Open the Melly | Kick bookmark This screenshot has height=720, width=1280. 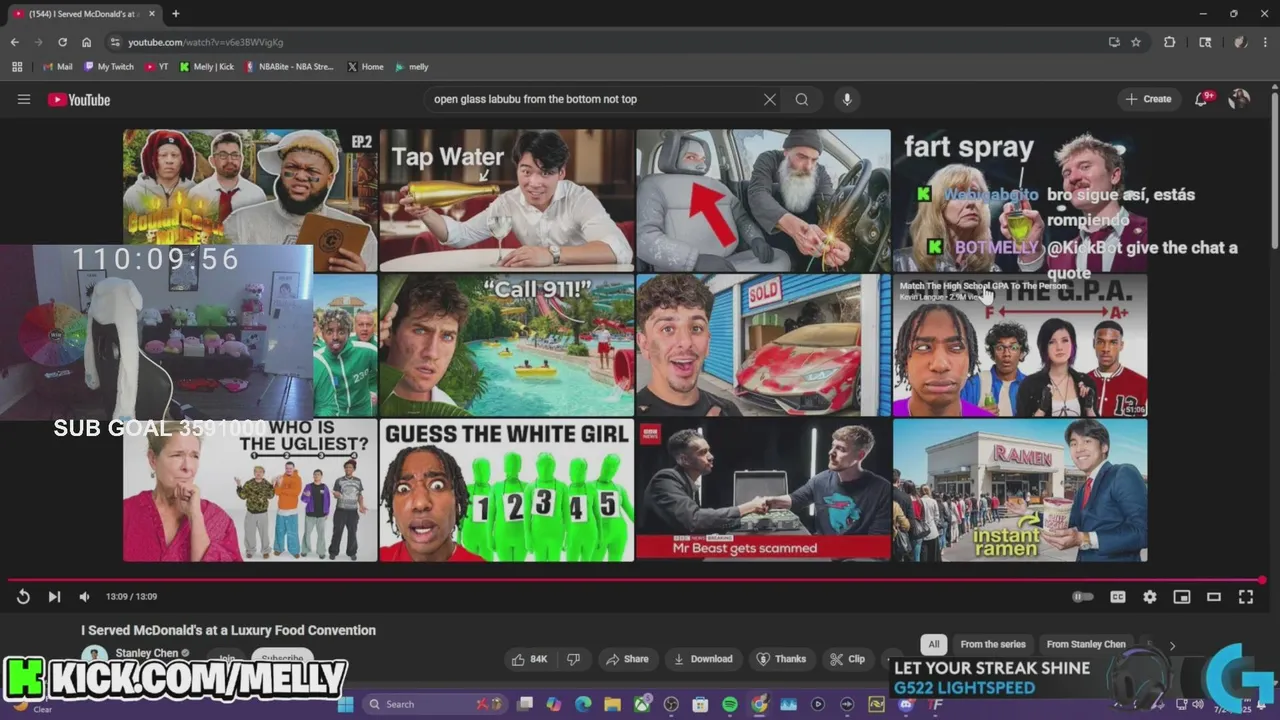(207, 67)
